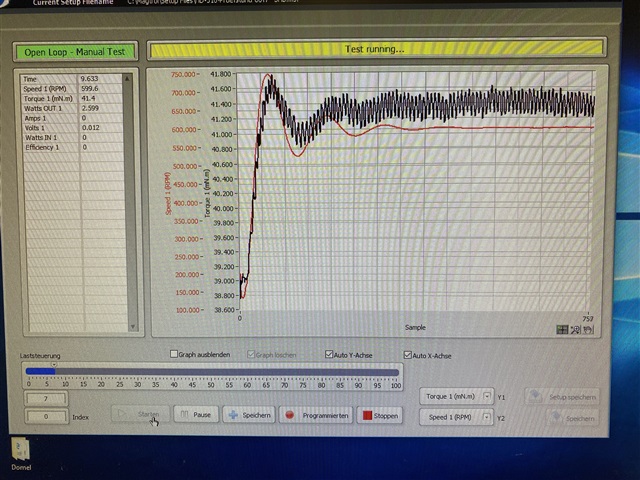Activate the graph zoom magnifier tool
The image size is (640, 480).
575,329
